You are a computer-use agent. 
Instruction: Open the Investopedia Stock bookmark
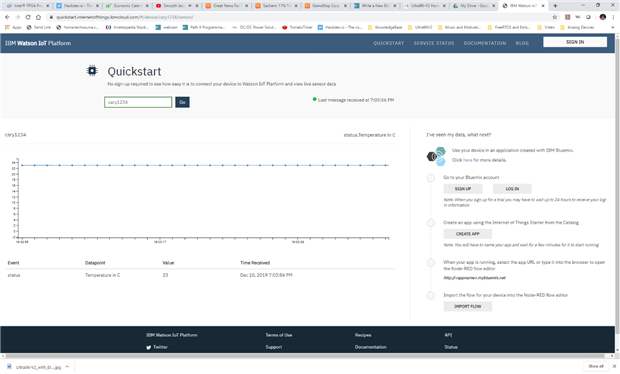(127, 27)
